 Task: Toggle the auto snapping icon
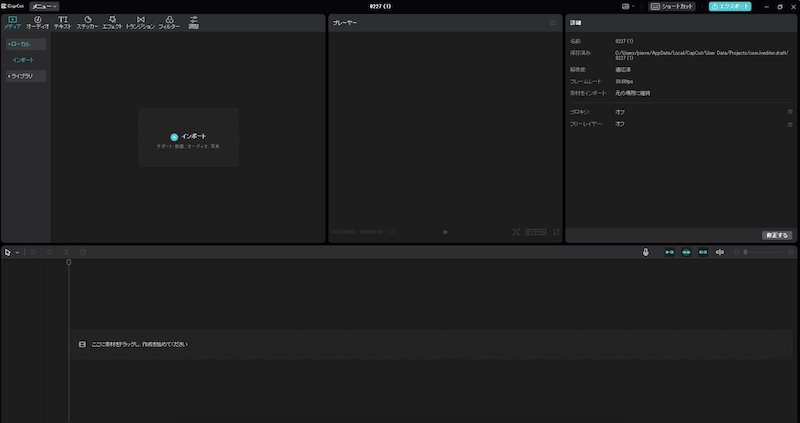[686, 252]
